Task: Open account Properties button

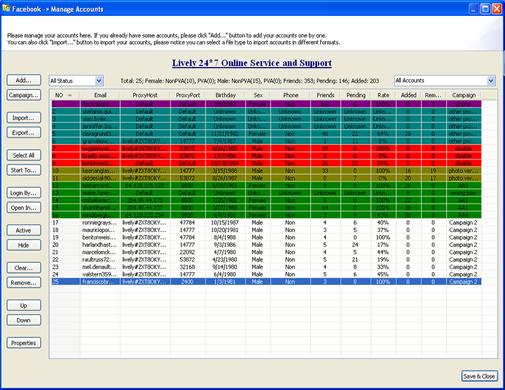Action: pyautogui.click(x=24, y=343)
